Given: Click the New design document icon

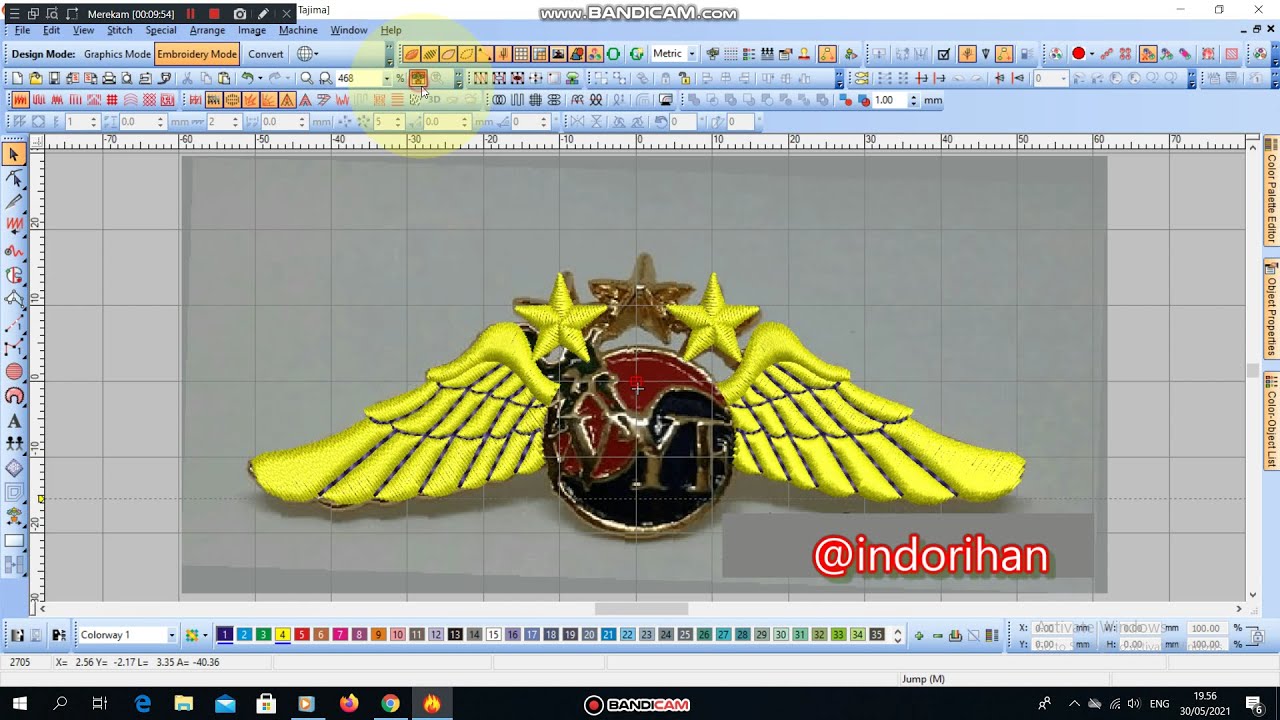Looking at the screenshot, I should click(17, 78).
